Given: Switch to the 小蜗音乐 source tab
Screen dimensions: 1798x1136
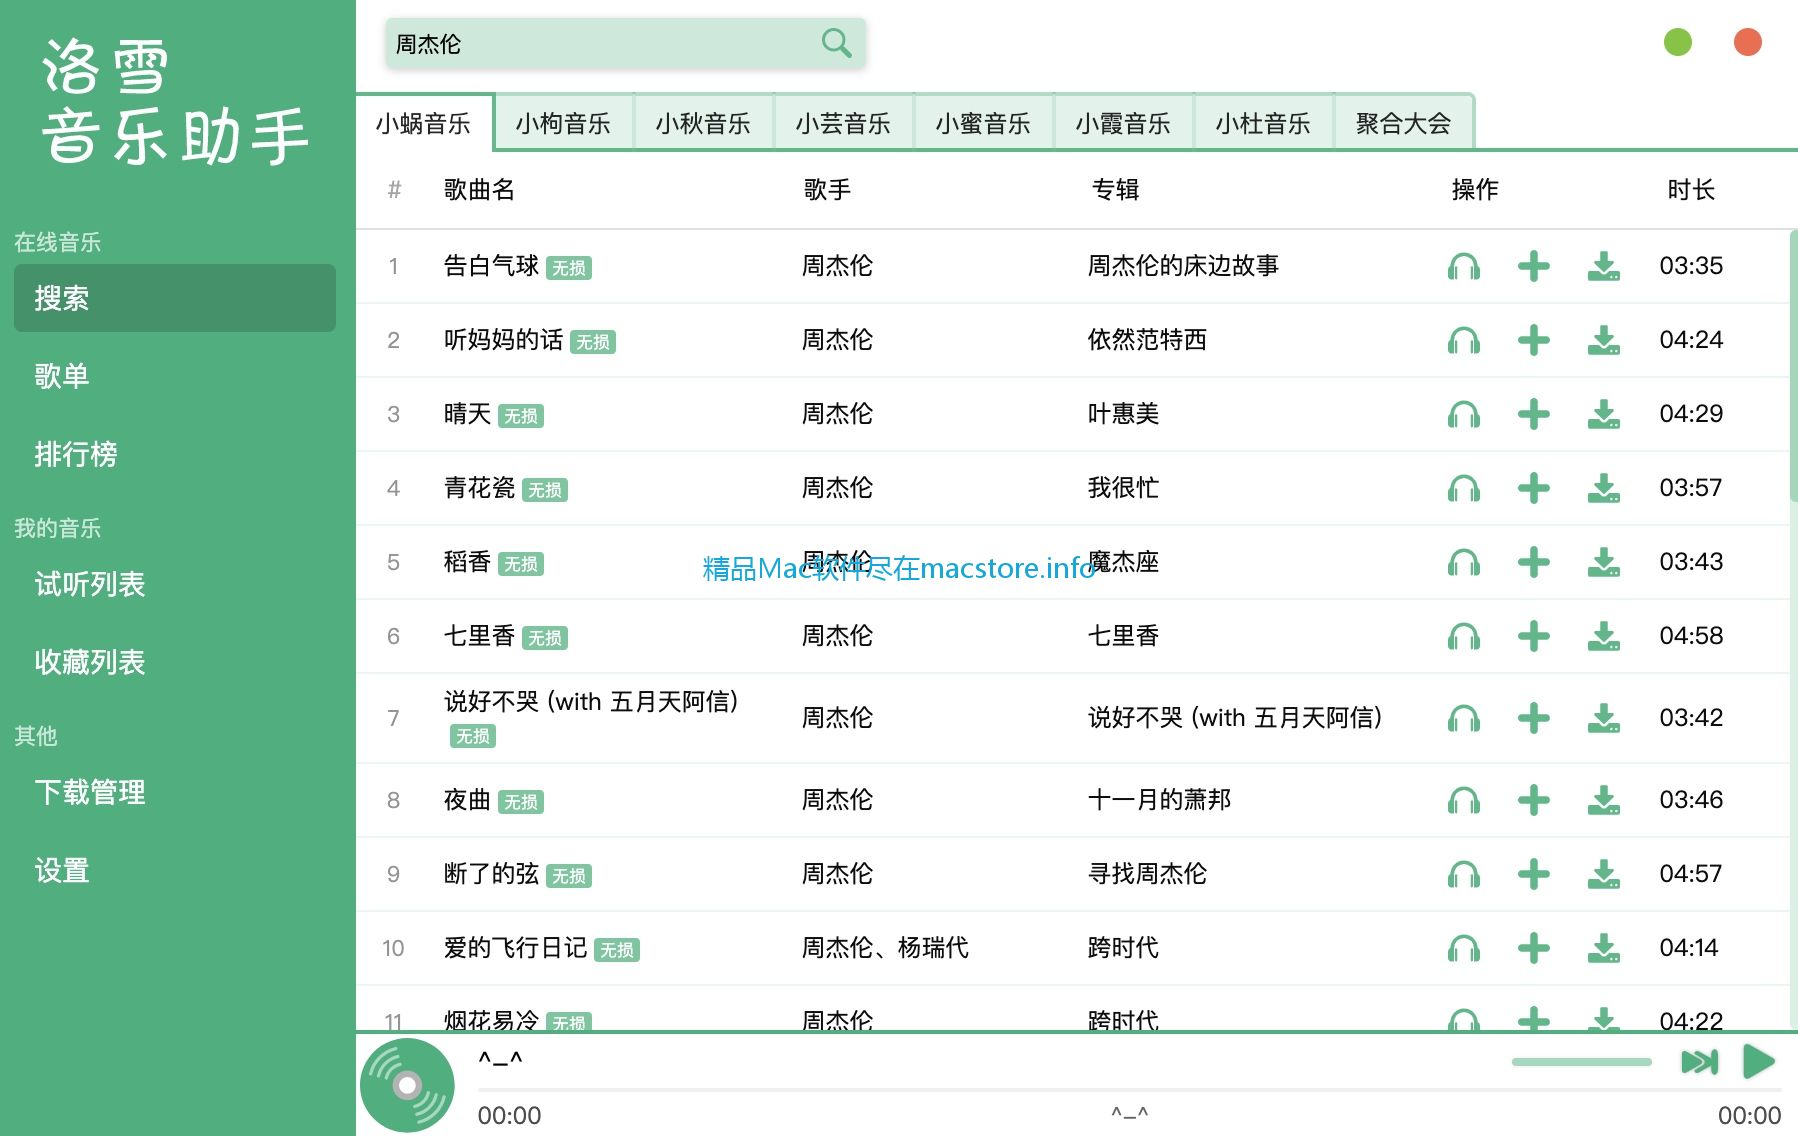Looking at the screenshot, I should pos(424,123).
